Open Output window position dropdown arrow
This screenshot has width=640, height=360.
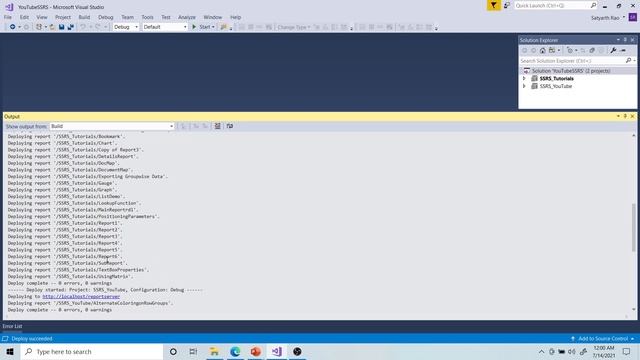tap(618, 116)
